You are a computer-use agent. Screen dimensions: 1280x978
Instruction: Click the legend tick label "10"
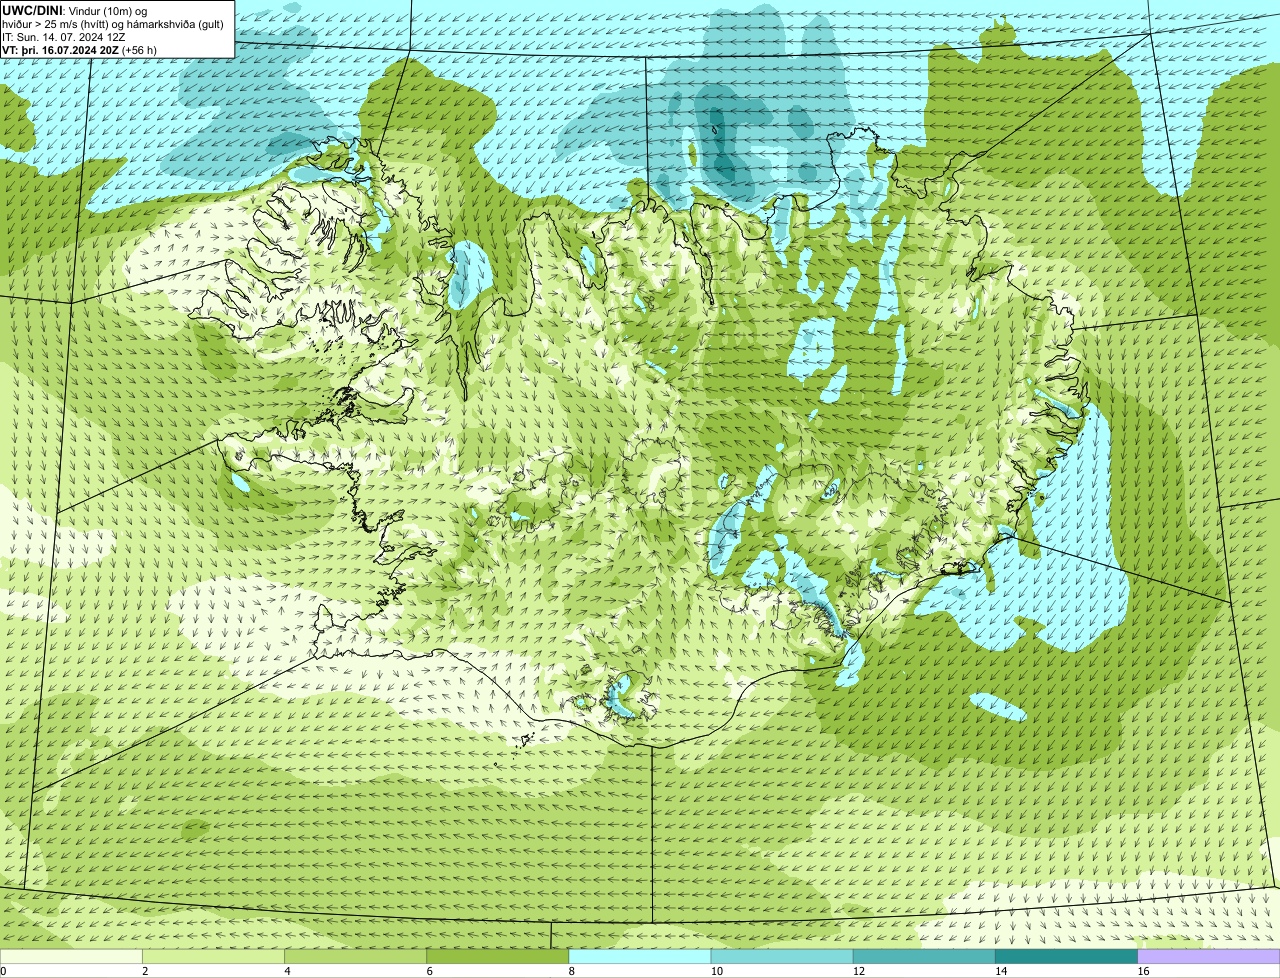(x=716, y=971)
